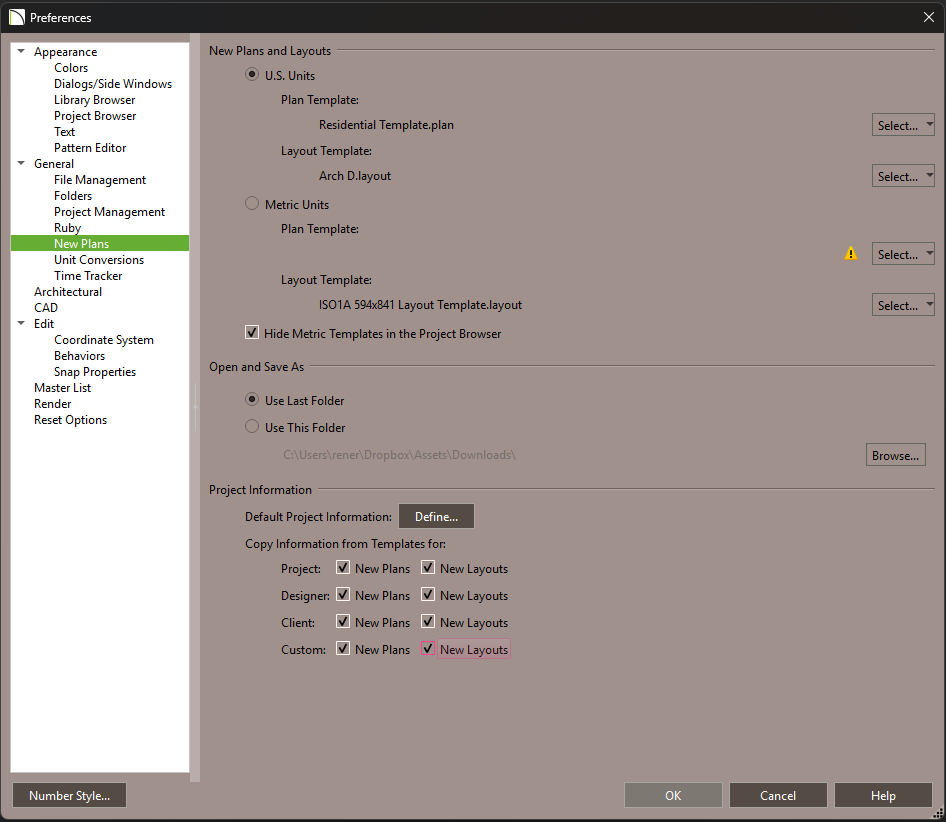Click Define... for Default Project Information
This screenshot has width=946, height=822.
[436, 516]
